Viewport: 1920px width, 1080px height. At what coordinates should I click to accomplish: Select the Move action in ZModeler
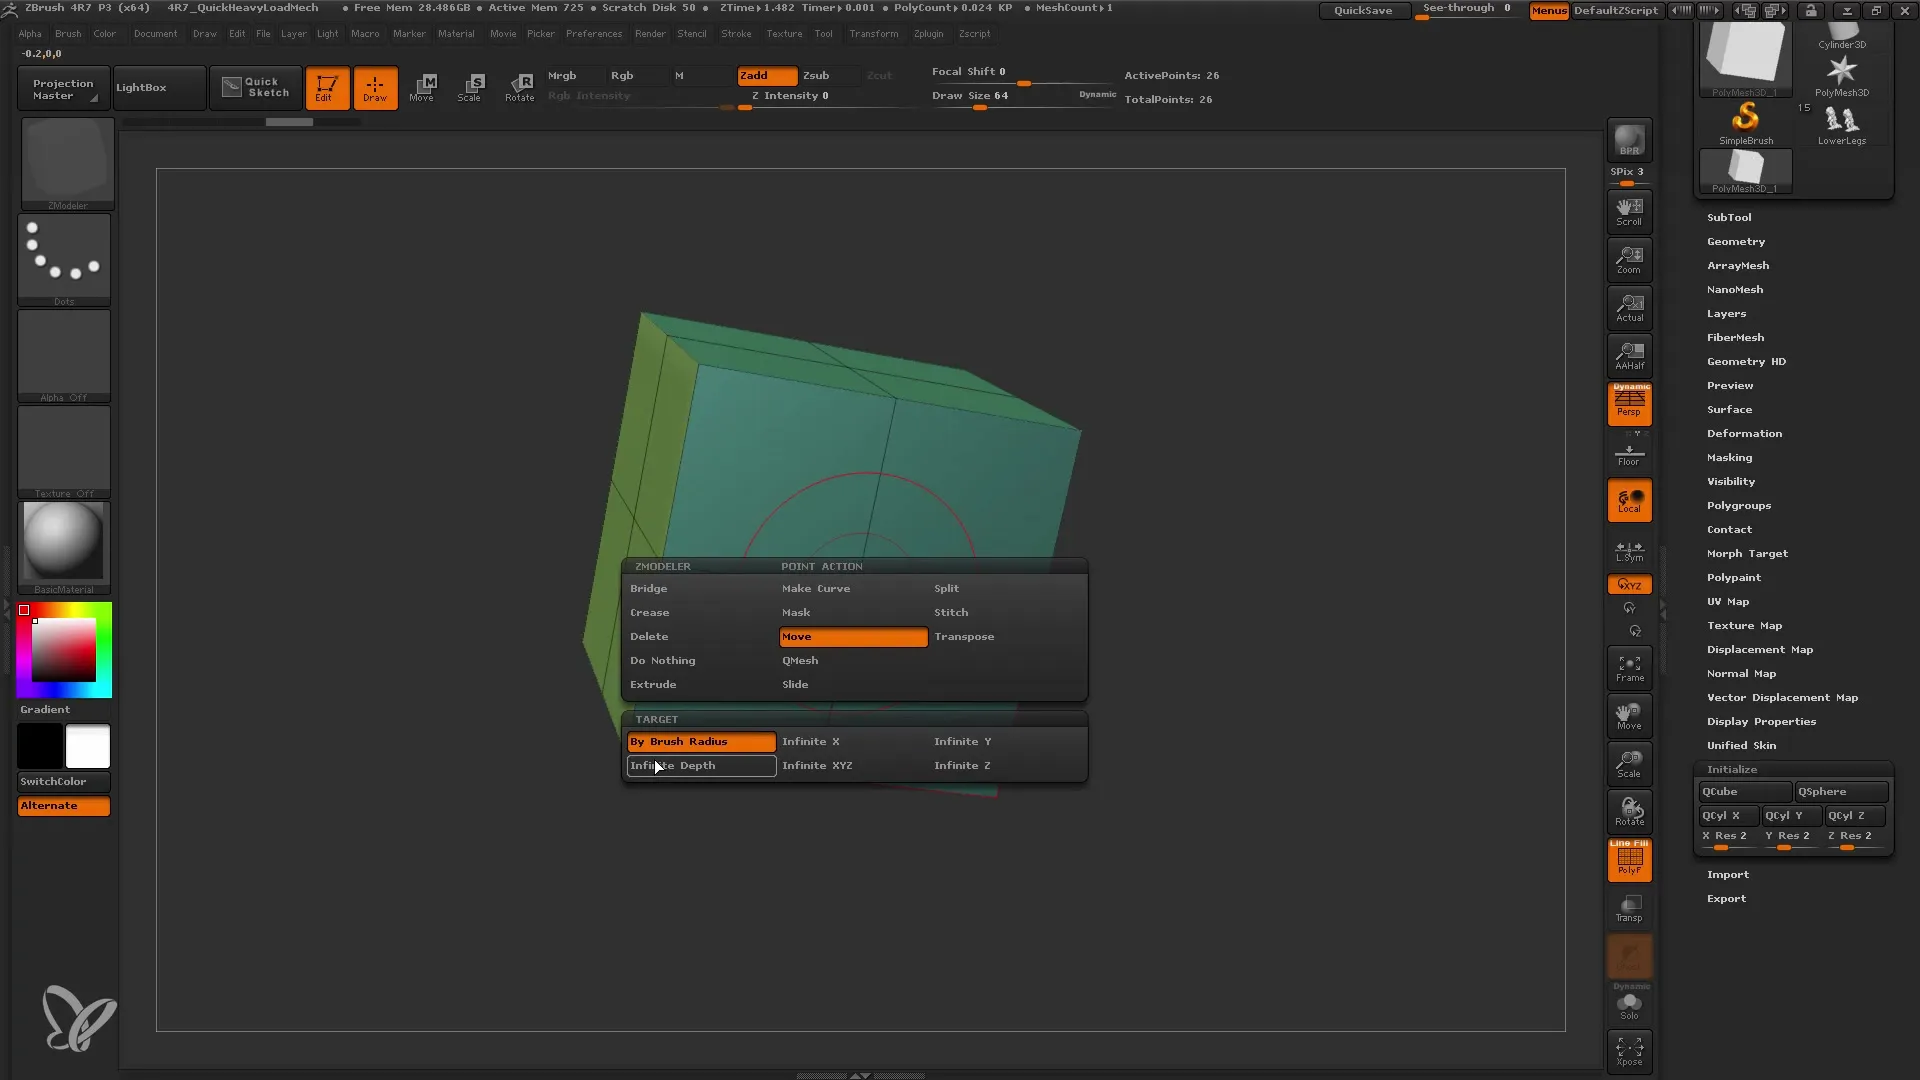tap(853, 636)
